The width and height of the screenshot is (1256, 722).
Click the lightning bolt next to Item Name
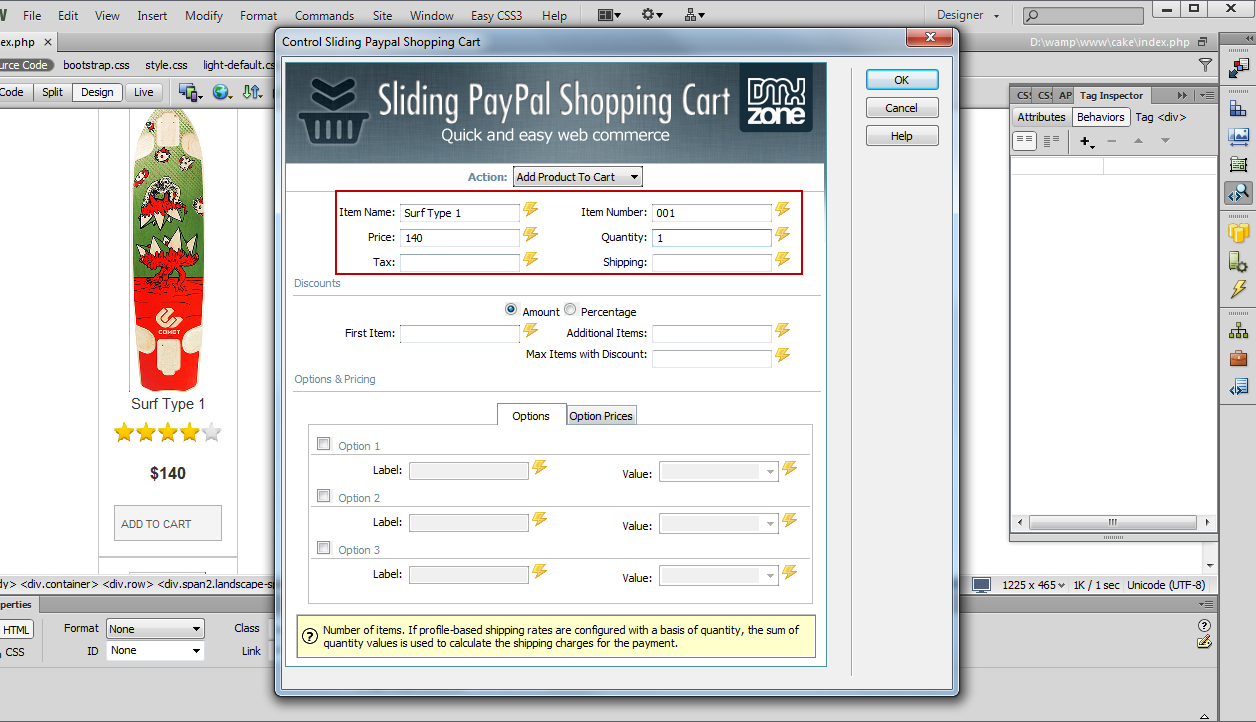click(x=530, y=210)
